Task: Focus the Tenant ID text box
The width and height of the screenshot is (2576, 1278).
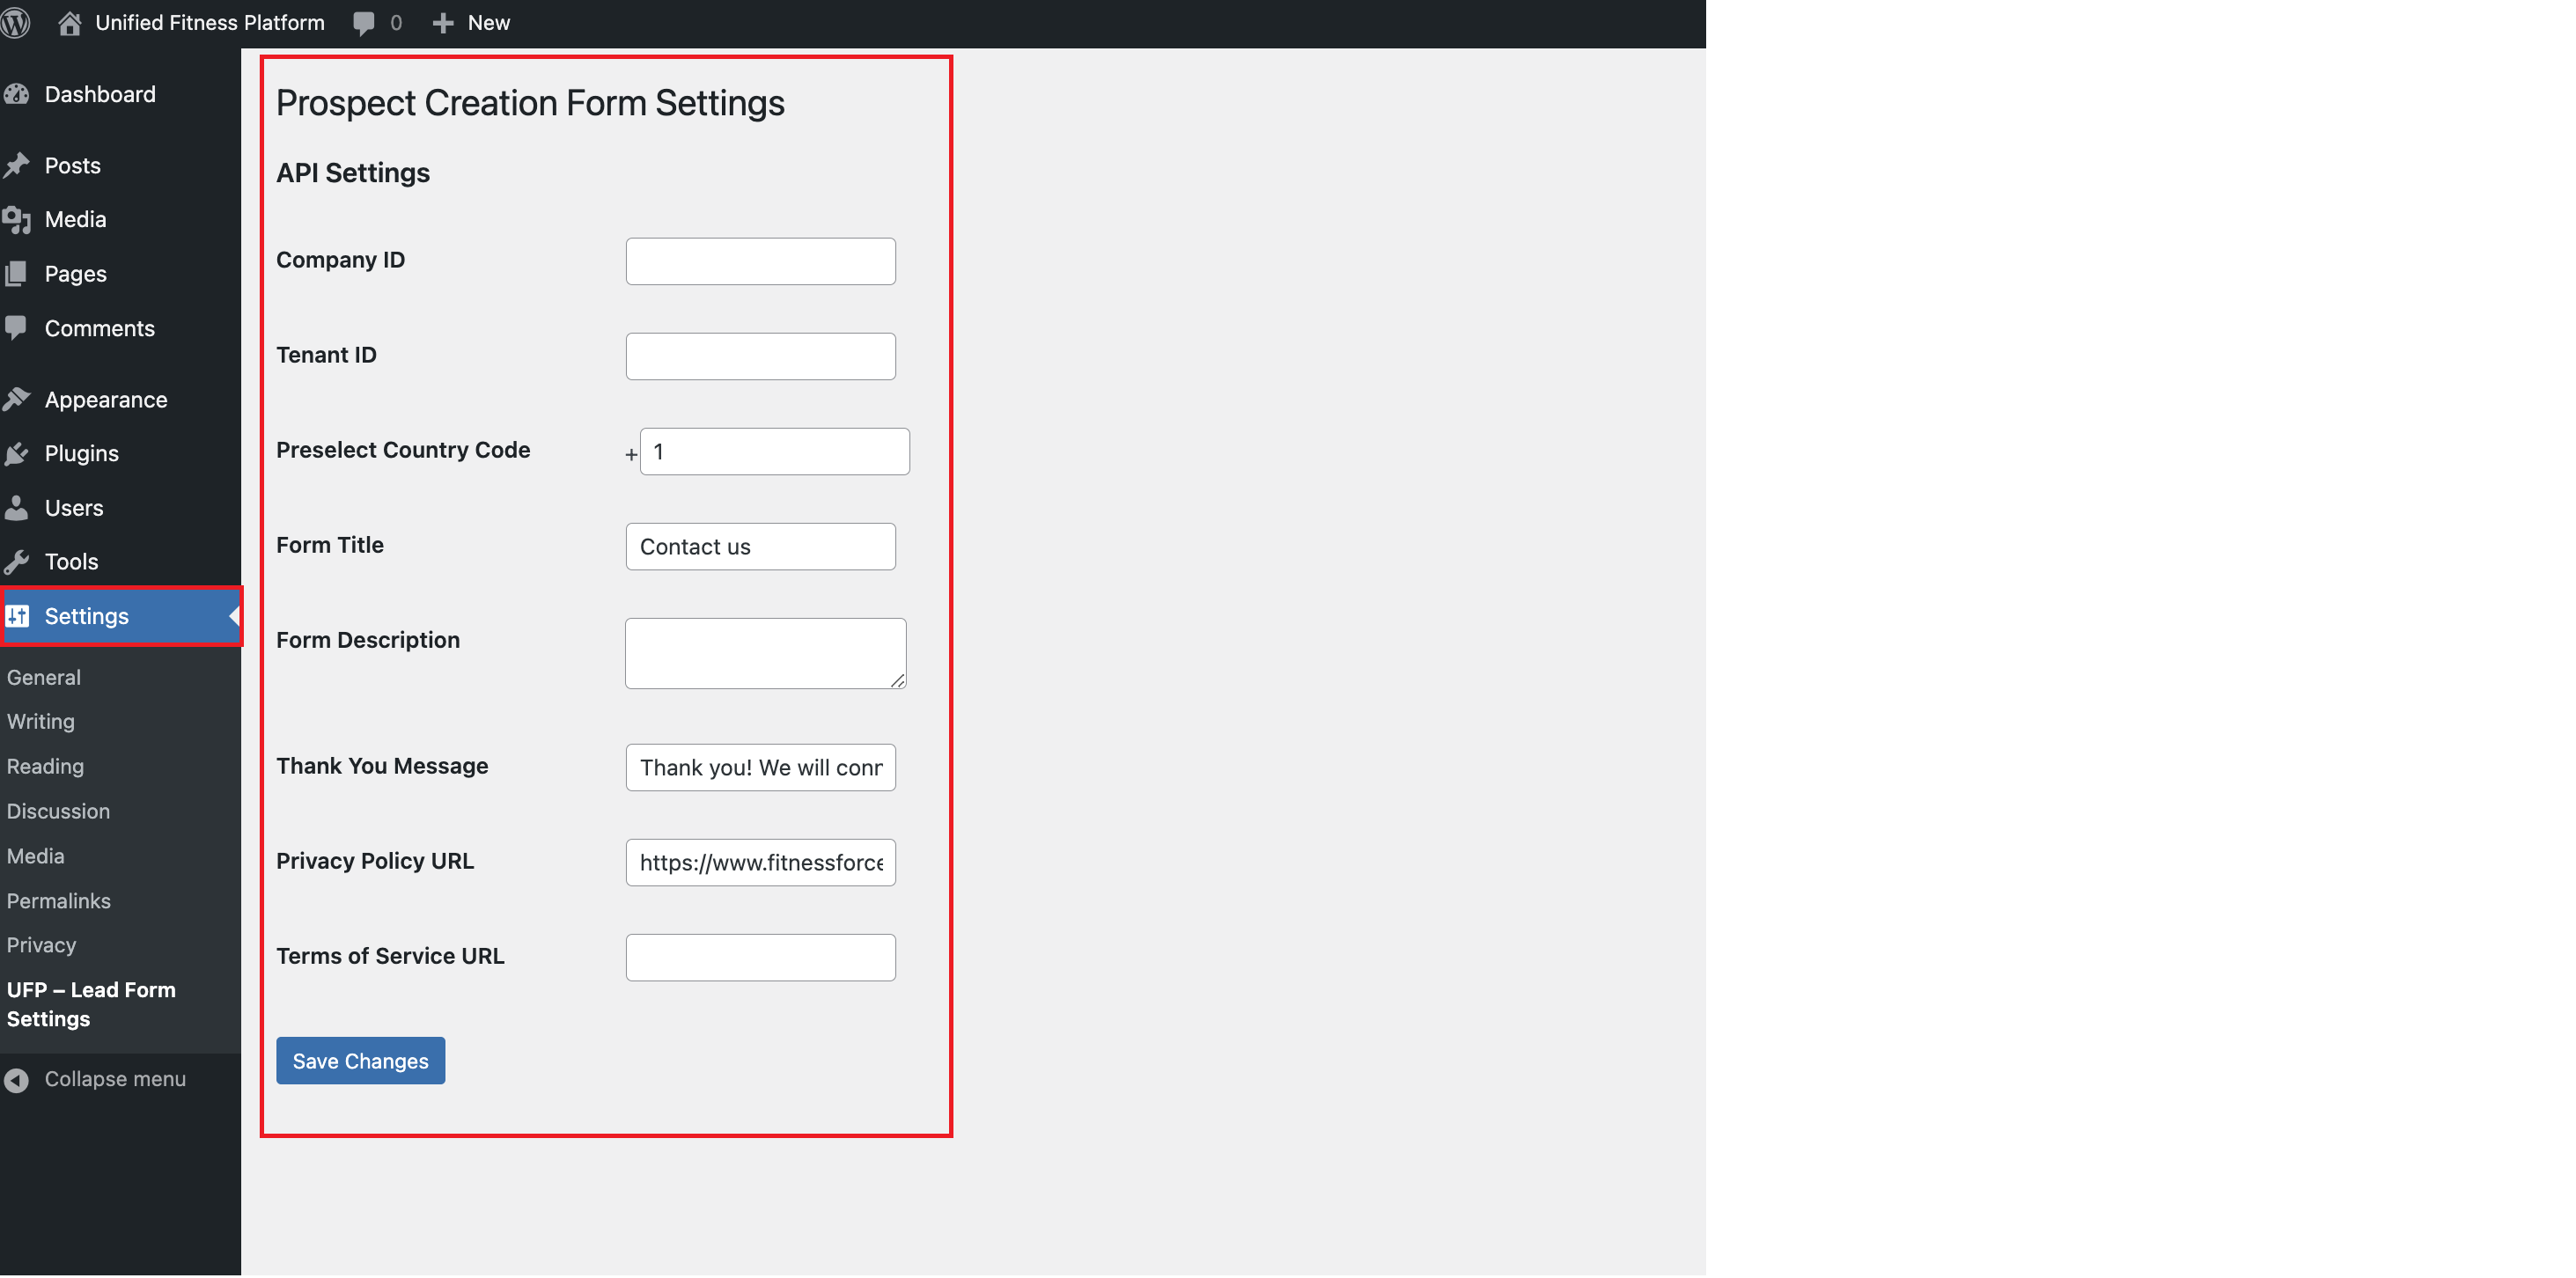Action: tap(760, 356)
